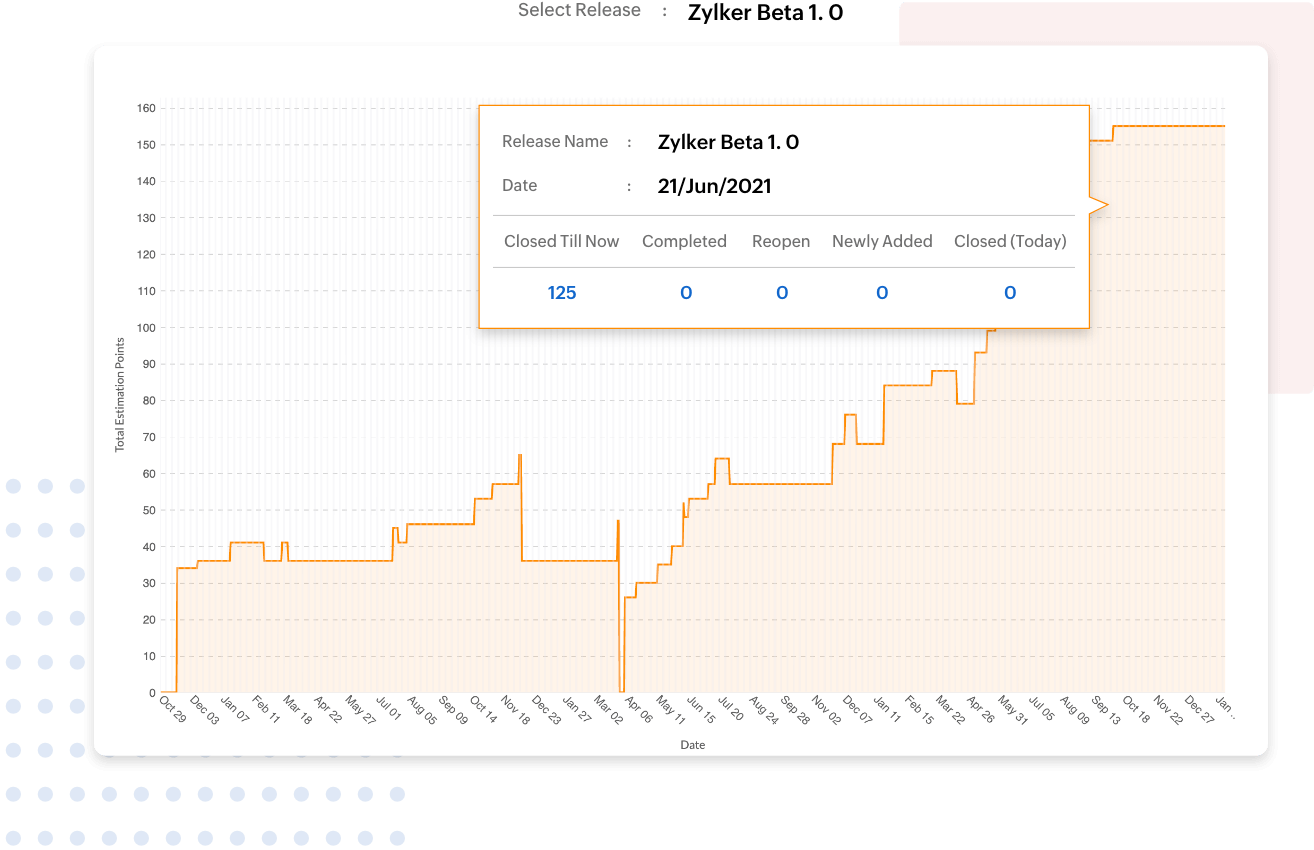Click the x-axis date label Mar 22

point(951,709)
